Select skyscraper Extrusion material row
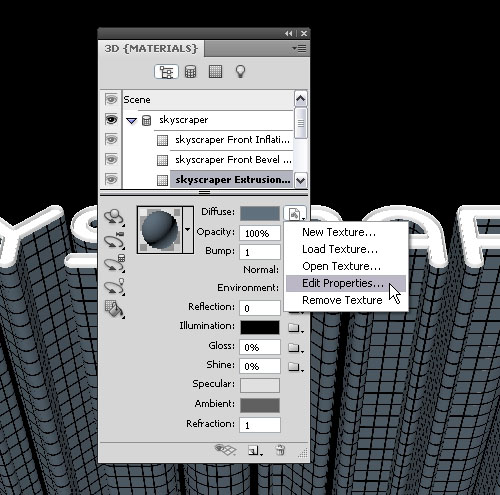Viewport: 500px width, 495px height. 232,180
